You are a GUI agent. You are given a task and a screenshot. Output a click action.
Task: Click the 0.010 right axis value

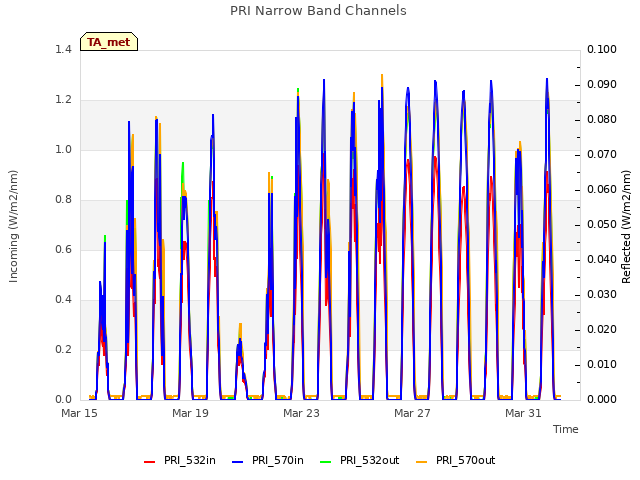point(602,364)
